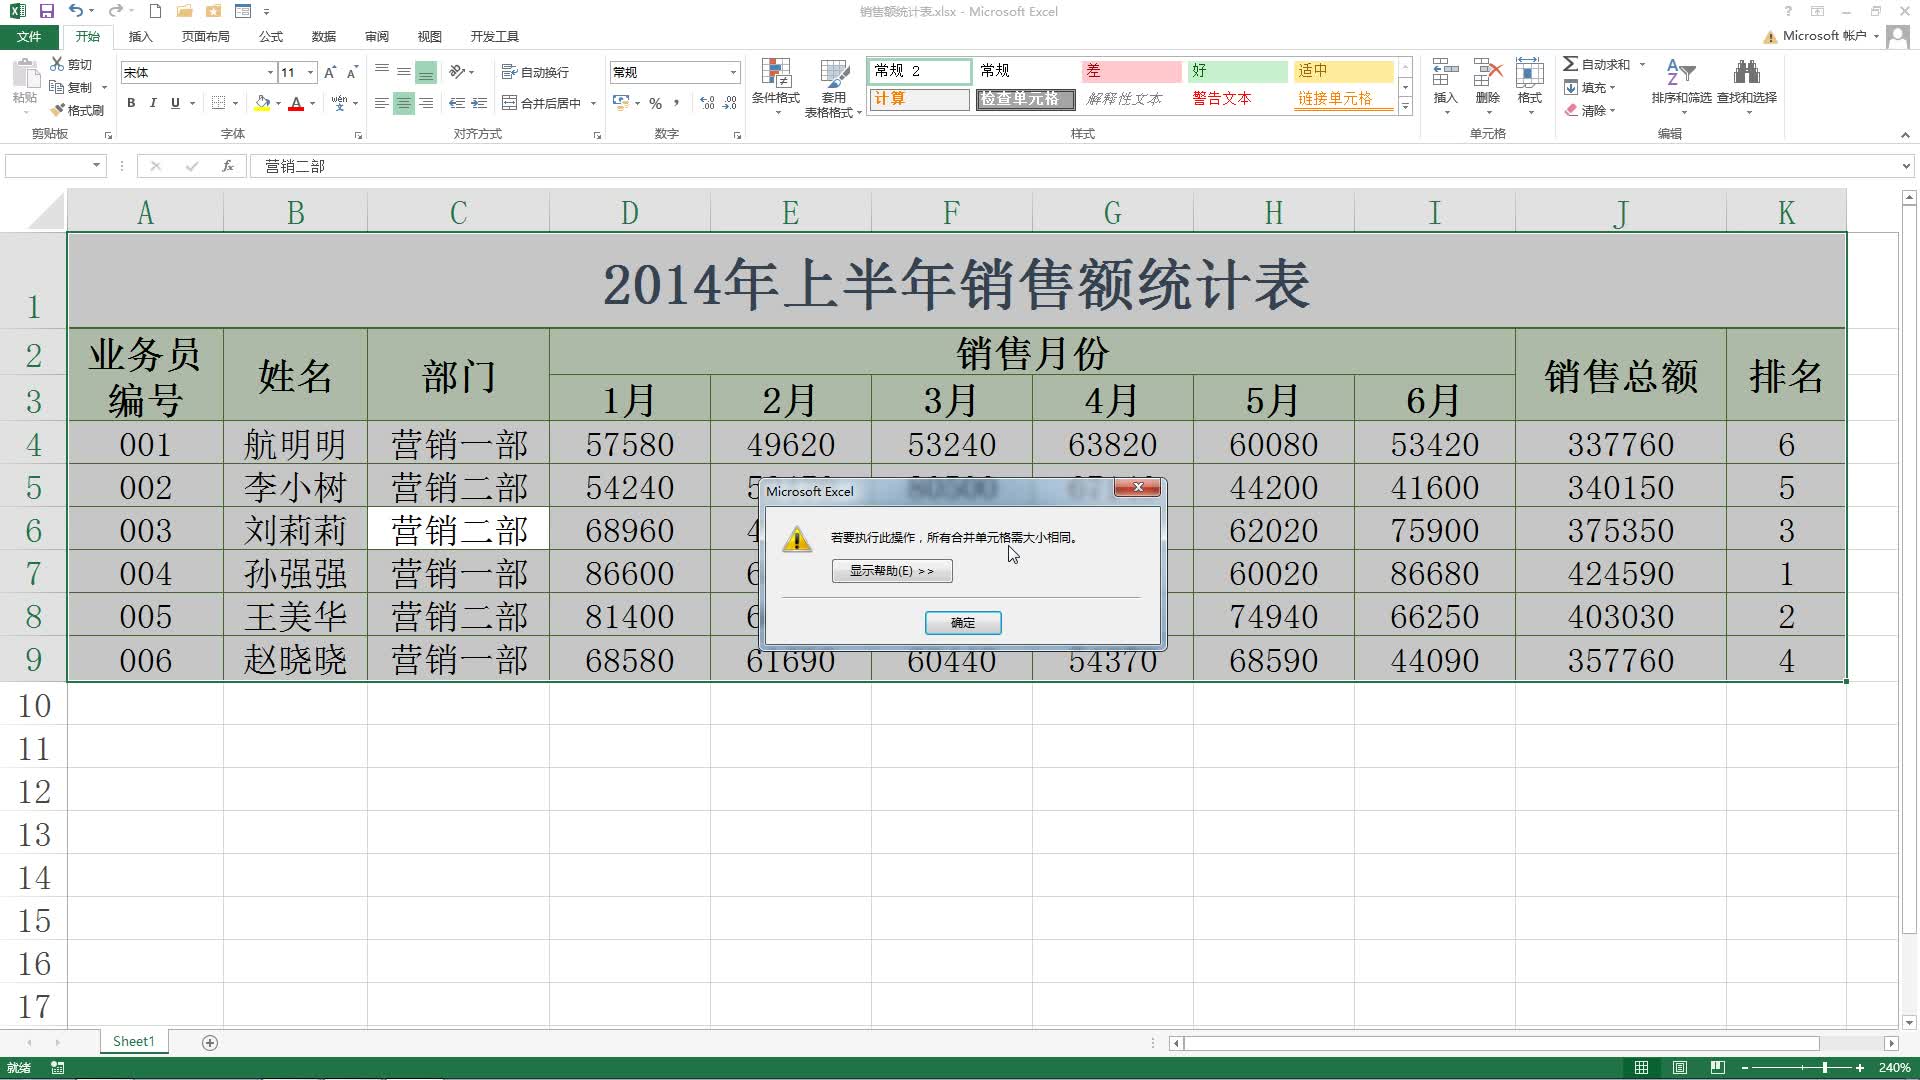Switch to the 插入 ribbon tab
The image size is (1920, 1080).
point(140,36)
